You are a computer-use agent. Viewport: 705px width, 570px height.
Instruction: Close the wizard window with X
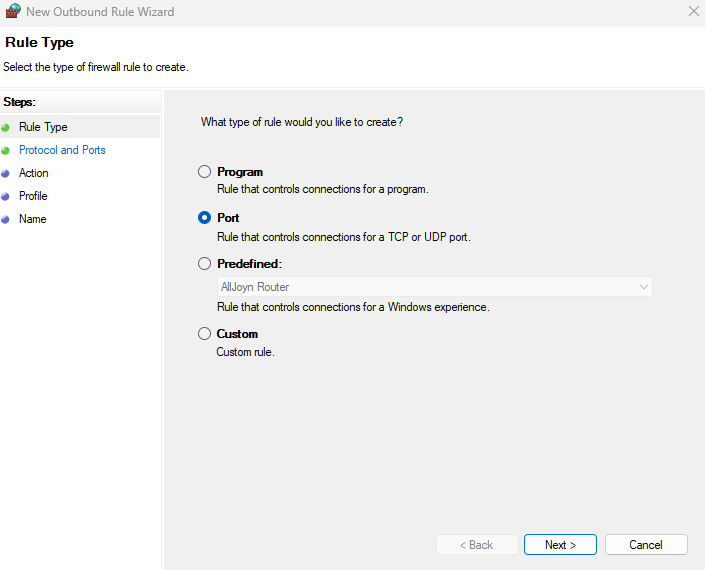click(x=693, y=12)
